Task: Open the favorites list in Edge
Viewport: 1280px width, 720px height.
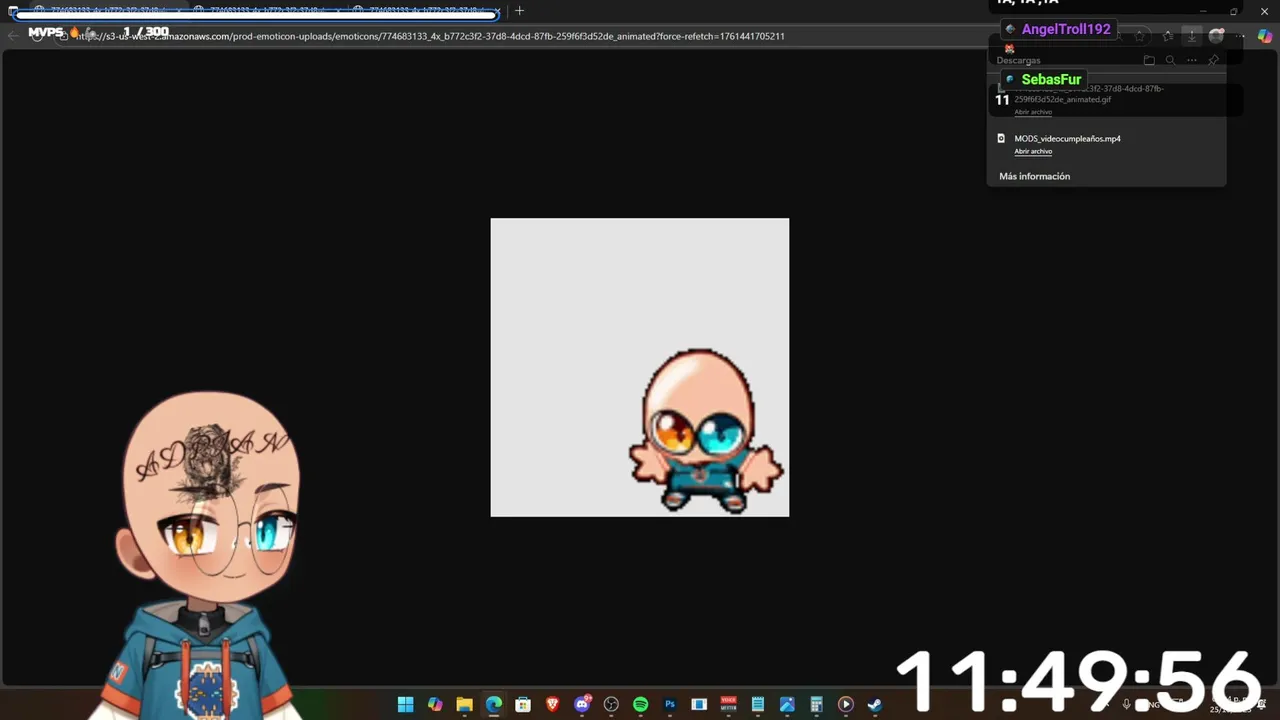Action: (1166, 36)
